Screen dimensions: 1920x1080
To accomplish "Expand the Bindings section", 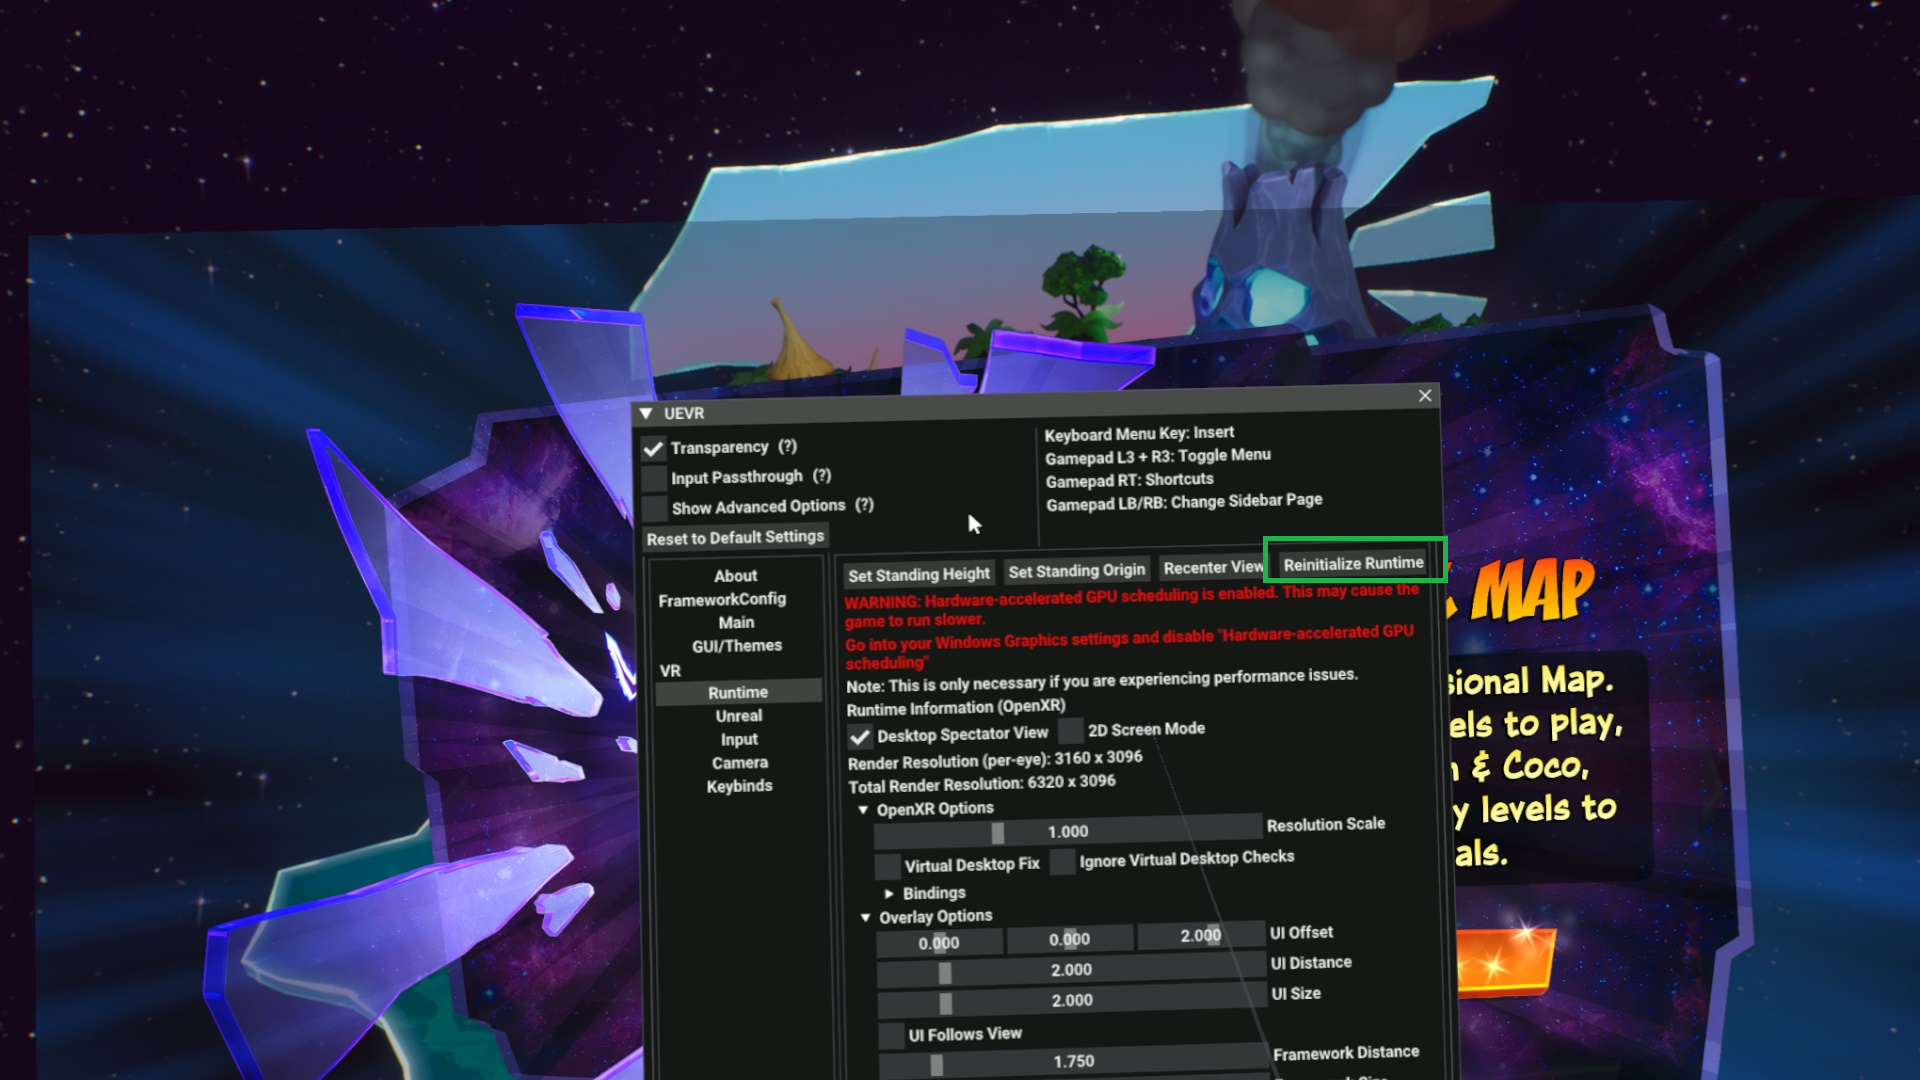I will tap(889, 893).
